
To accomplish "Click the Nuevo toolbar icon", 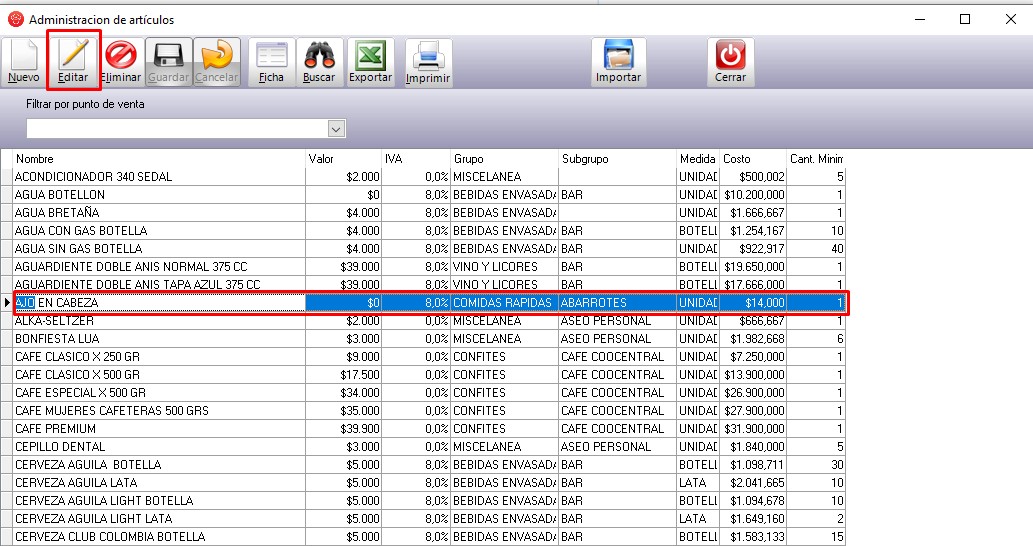I will coord(24,60).
